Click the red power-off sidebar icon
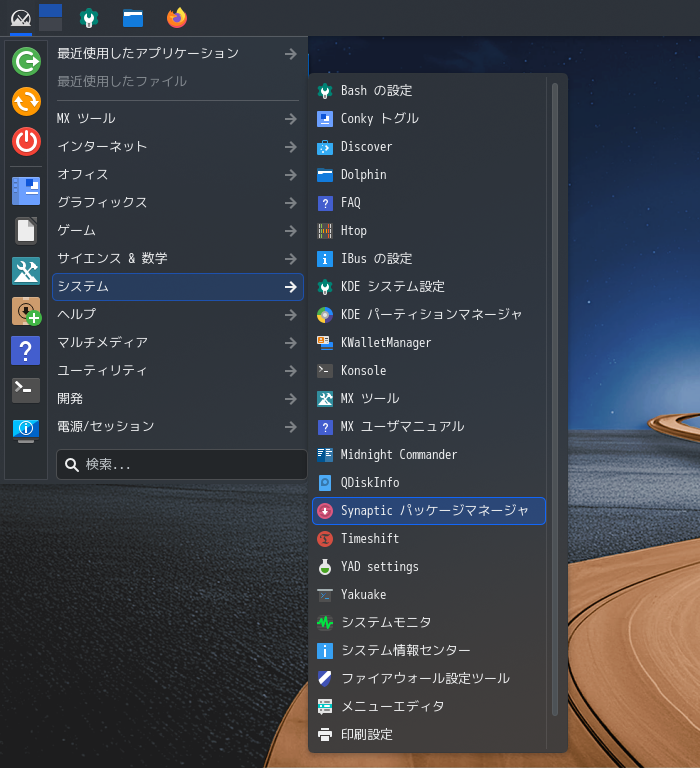 click(26, 142)
